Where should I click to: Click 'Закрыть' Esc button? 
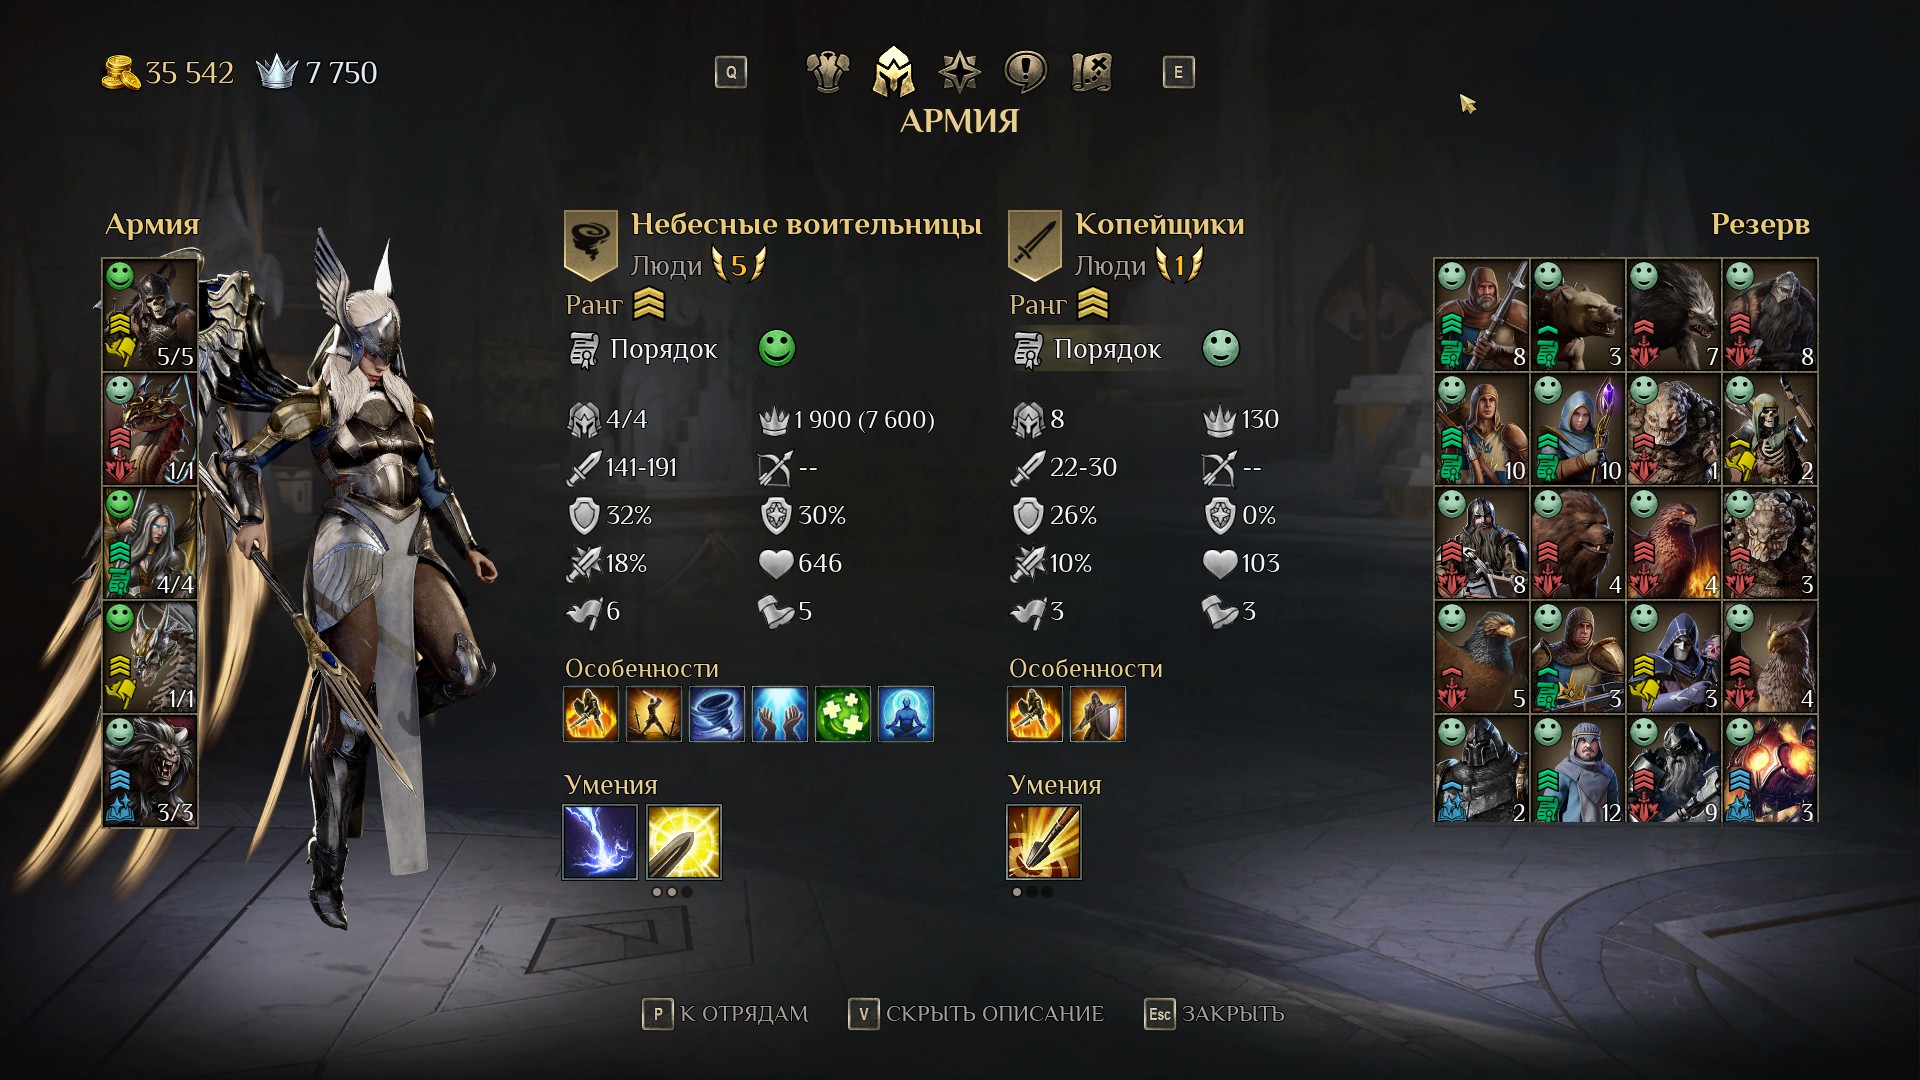(1214, 1014)
